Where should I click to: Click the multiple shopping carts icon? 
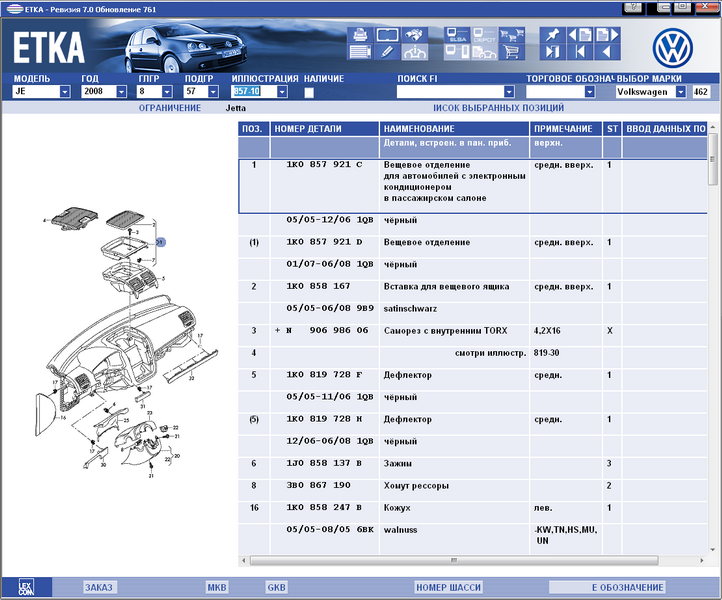tap(512, 35)
